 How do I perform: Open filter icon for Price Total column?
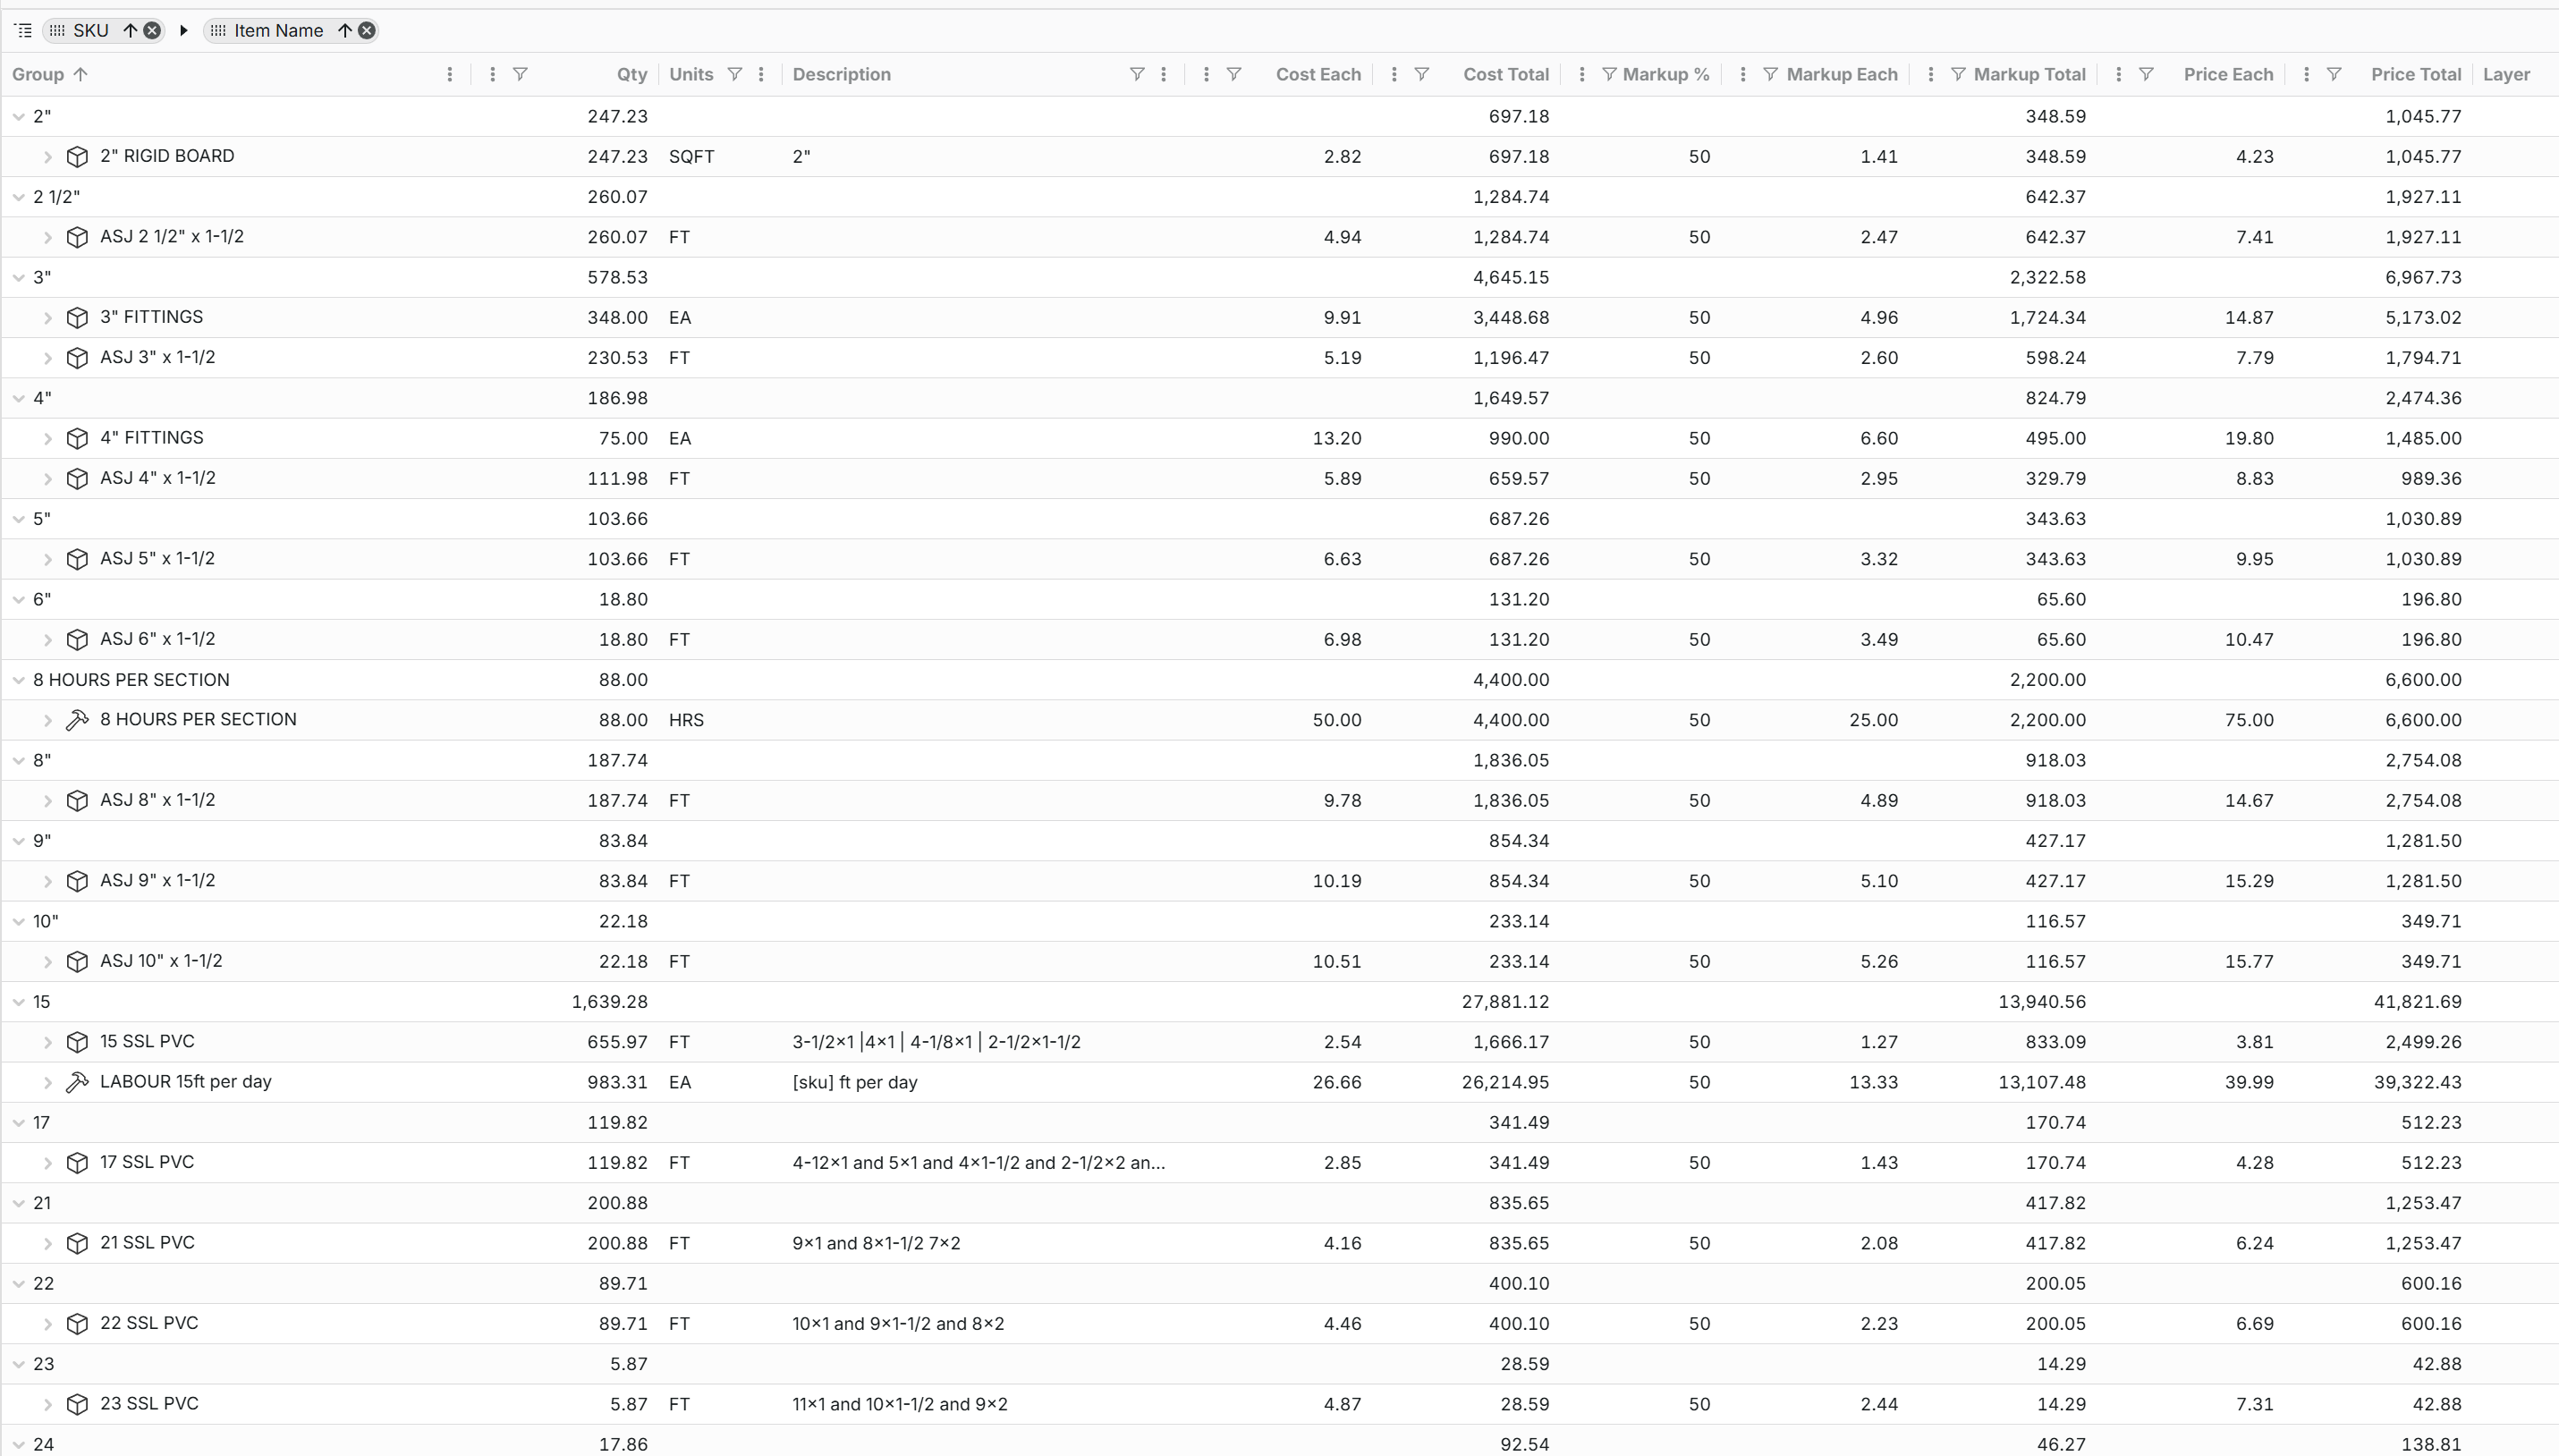[2333, 74]
